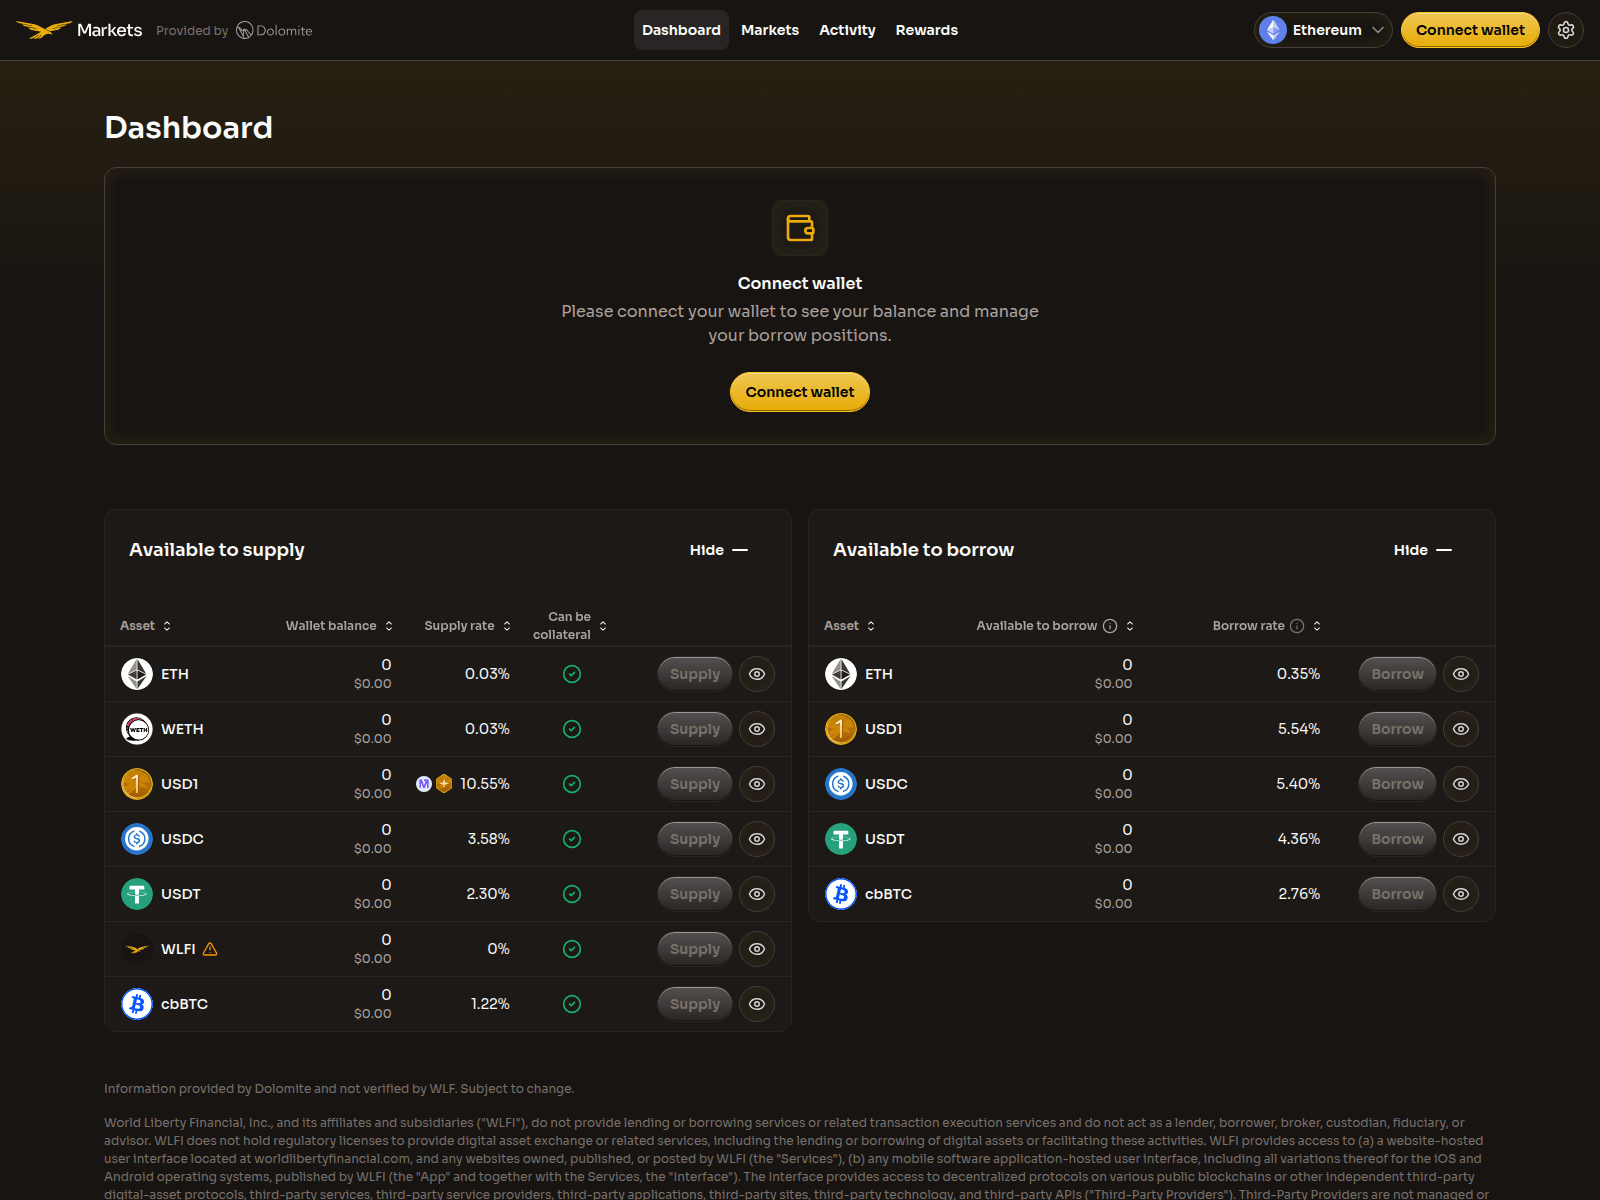
Task: Toggle the eye icon for USD1 supply row
Action: pos(757,784)
